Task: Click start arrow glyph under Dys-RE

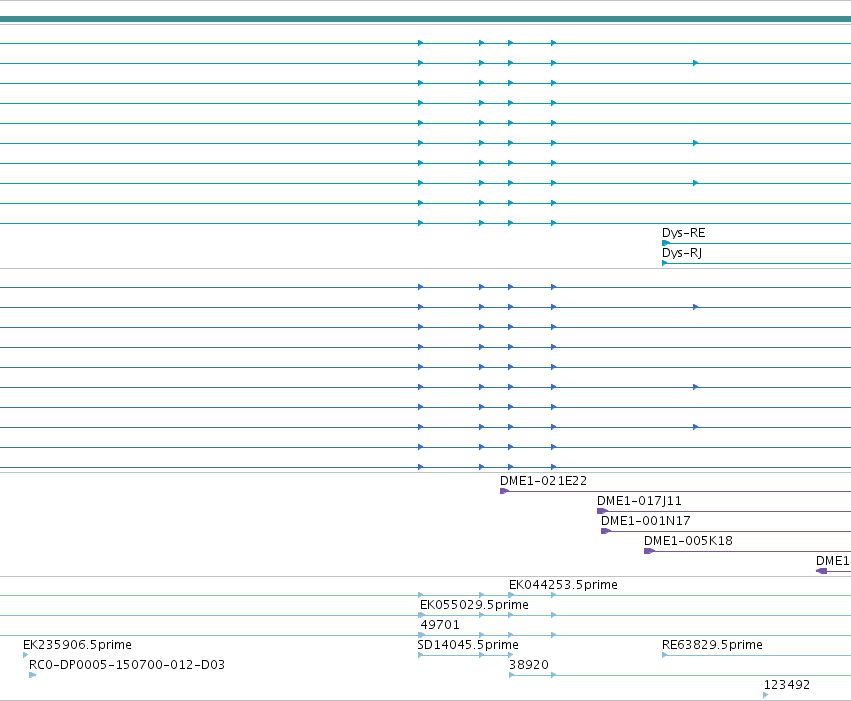Action: [x=665, y=243]
